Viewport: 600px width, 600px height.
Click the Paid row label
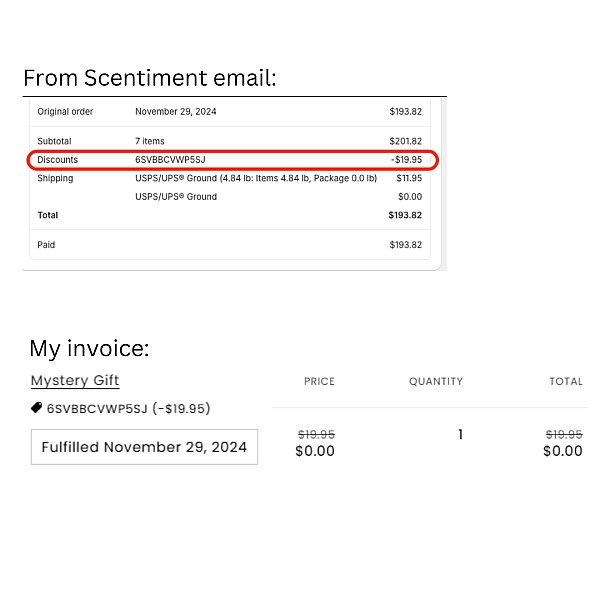[46, 245]
